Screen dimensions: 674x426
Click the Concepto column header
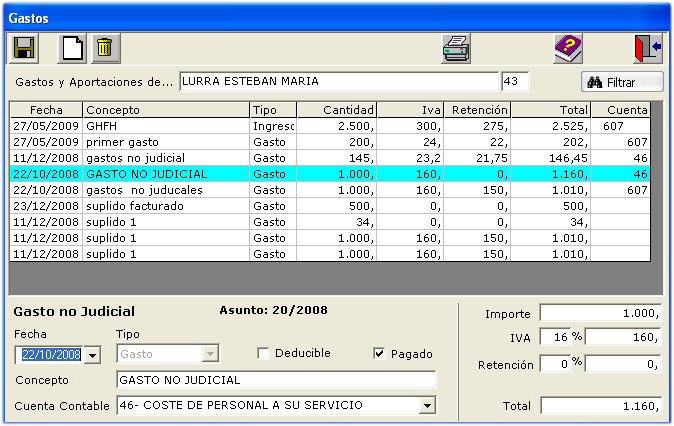pyautogui.click(x=165, y=110)
